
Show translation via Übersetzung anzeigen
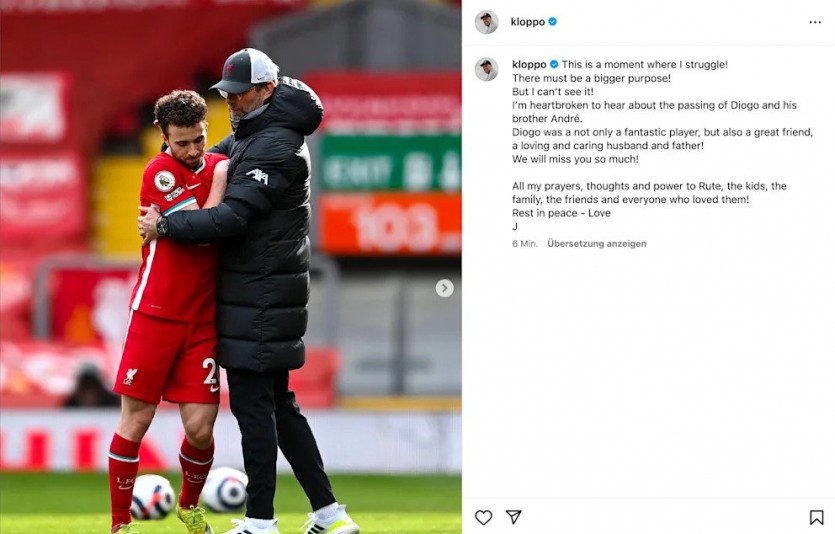(x=596, y=243)
